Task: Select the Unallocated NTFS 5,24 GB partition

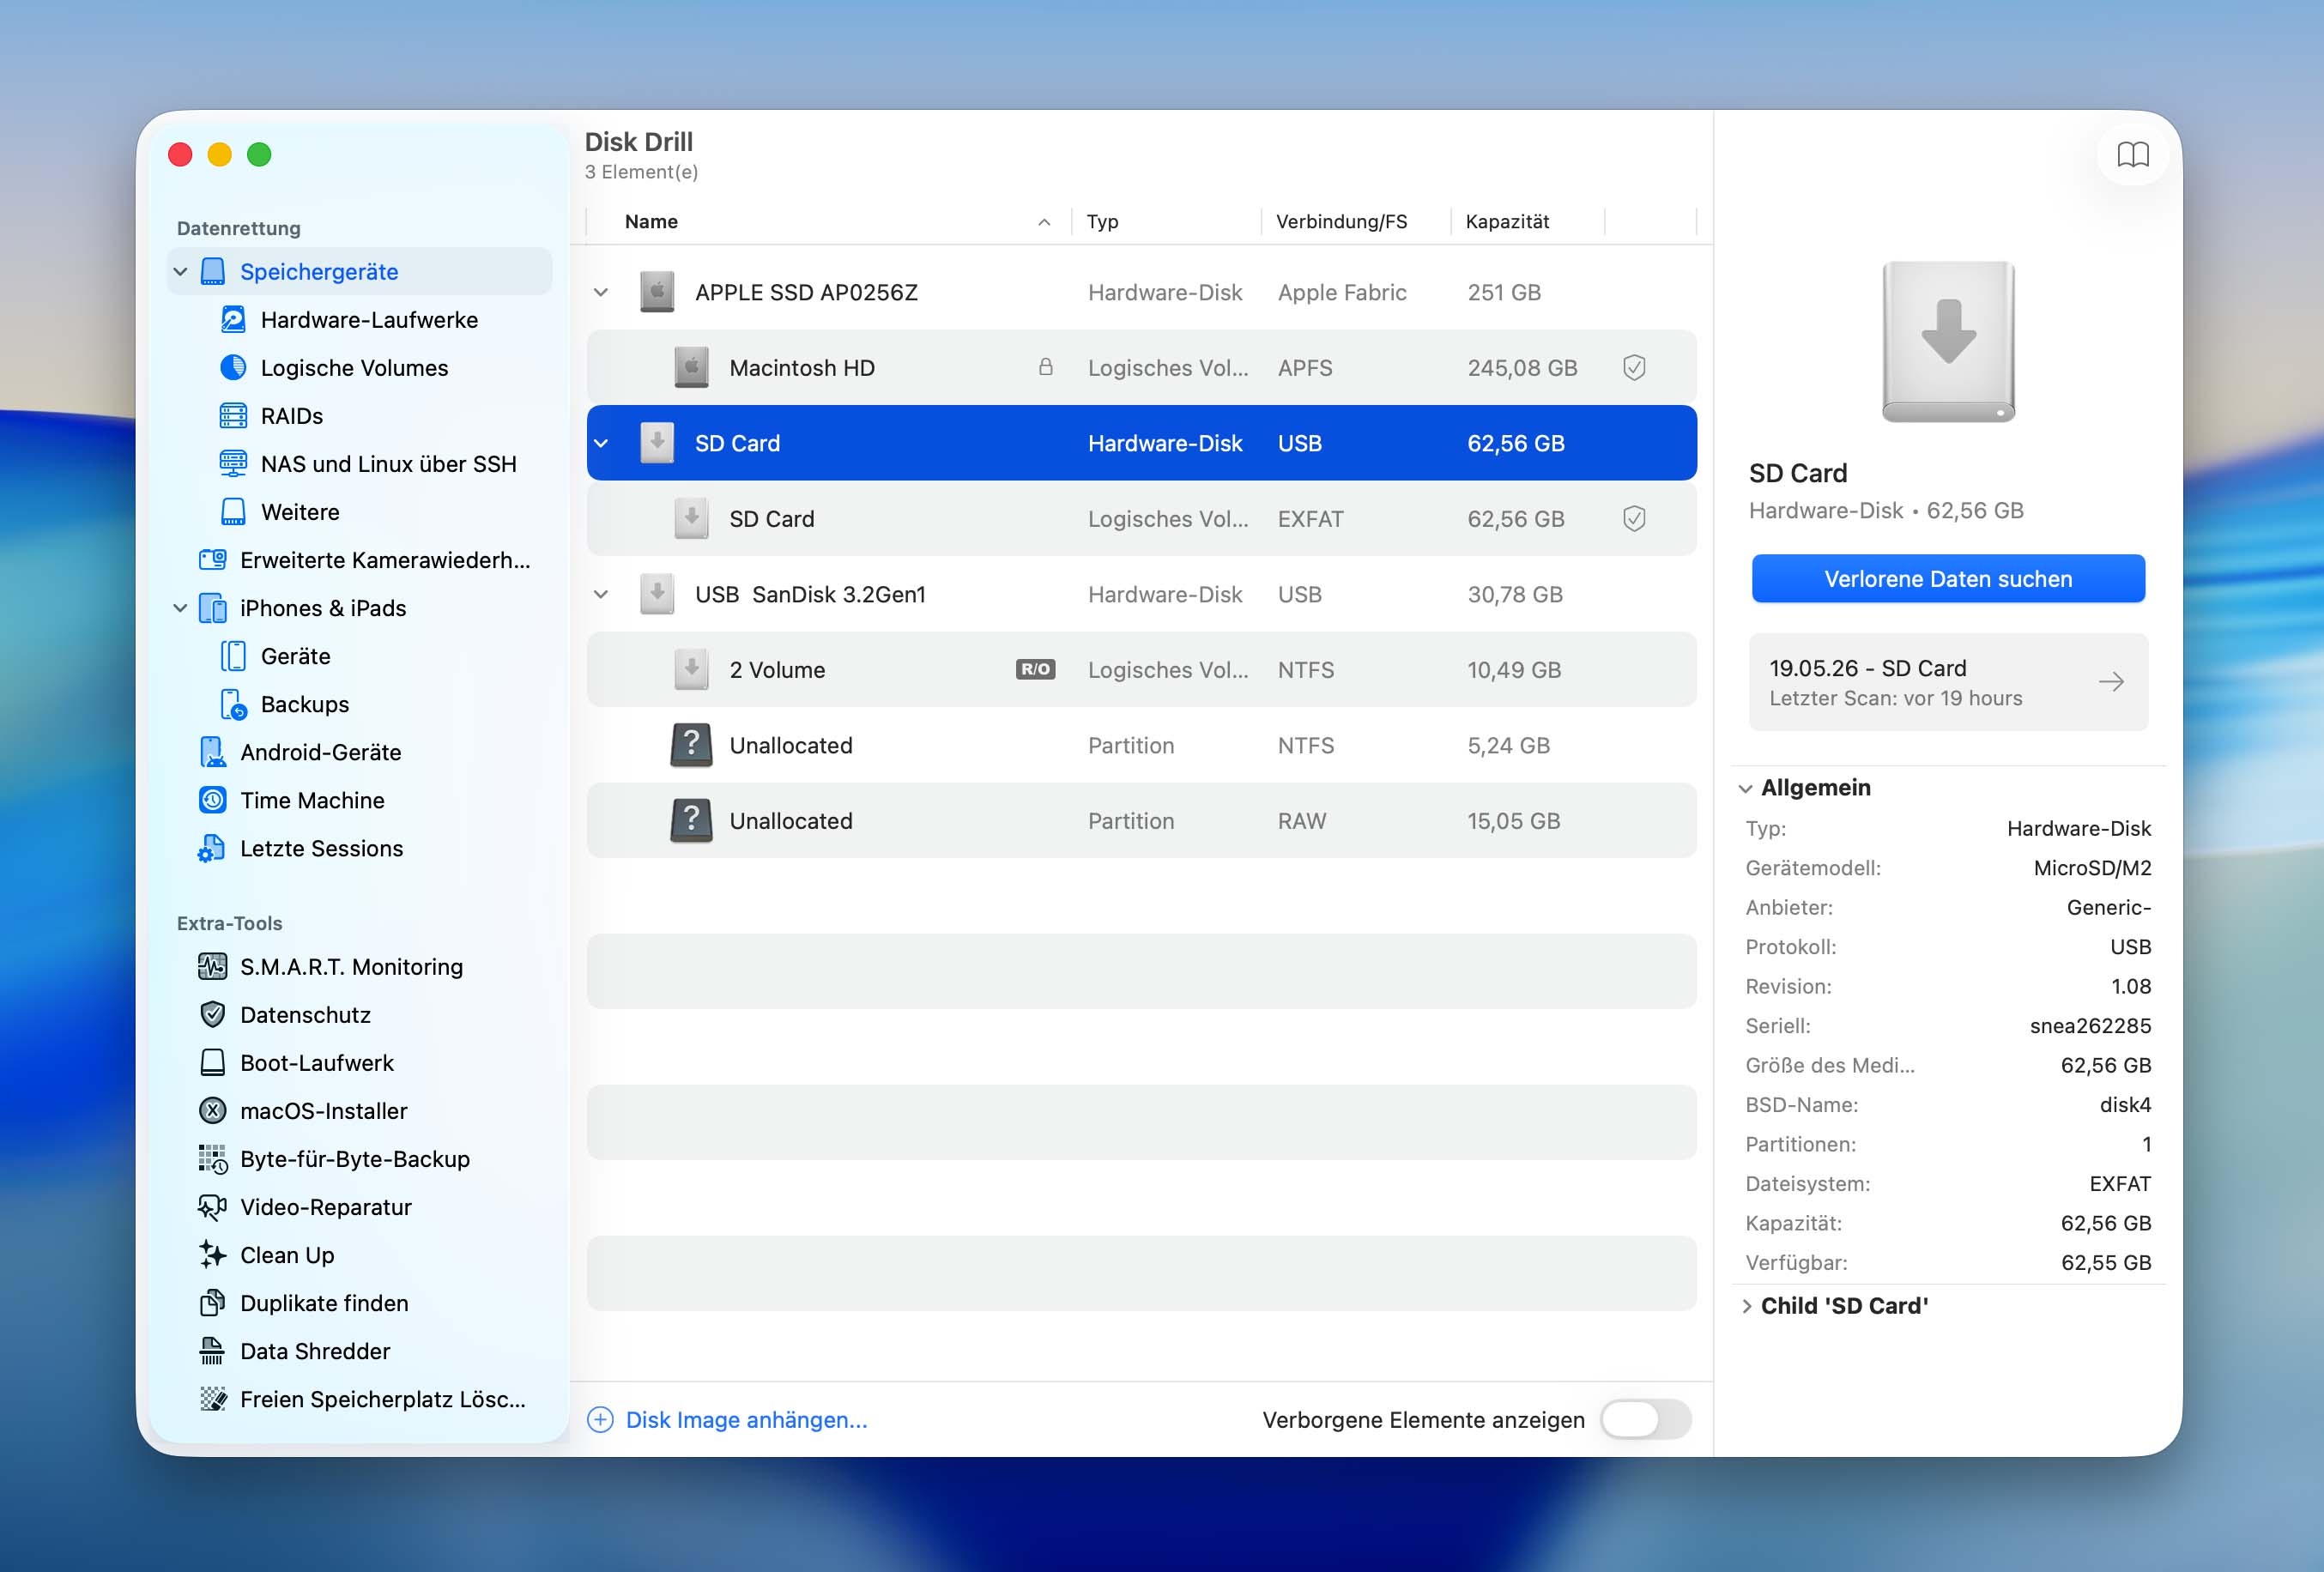Action: pyautogui.click(x=1141, y=745)
